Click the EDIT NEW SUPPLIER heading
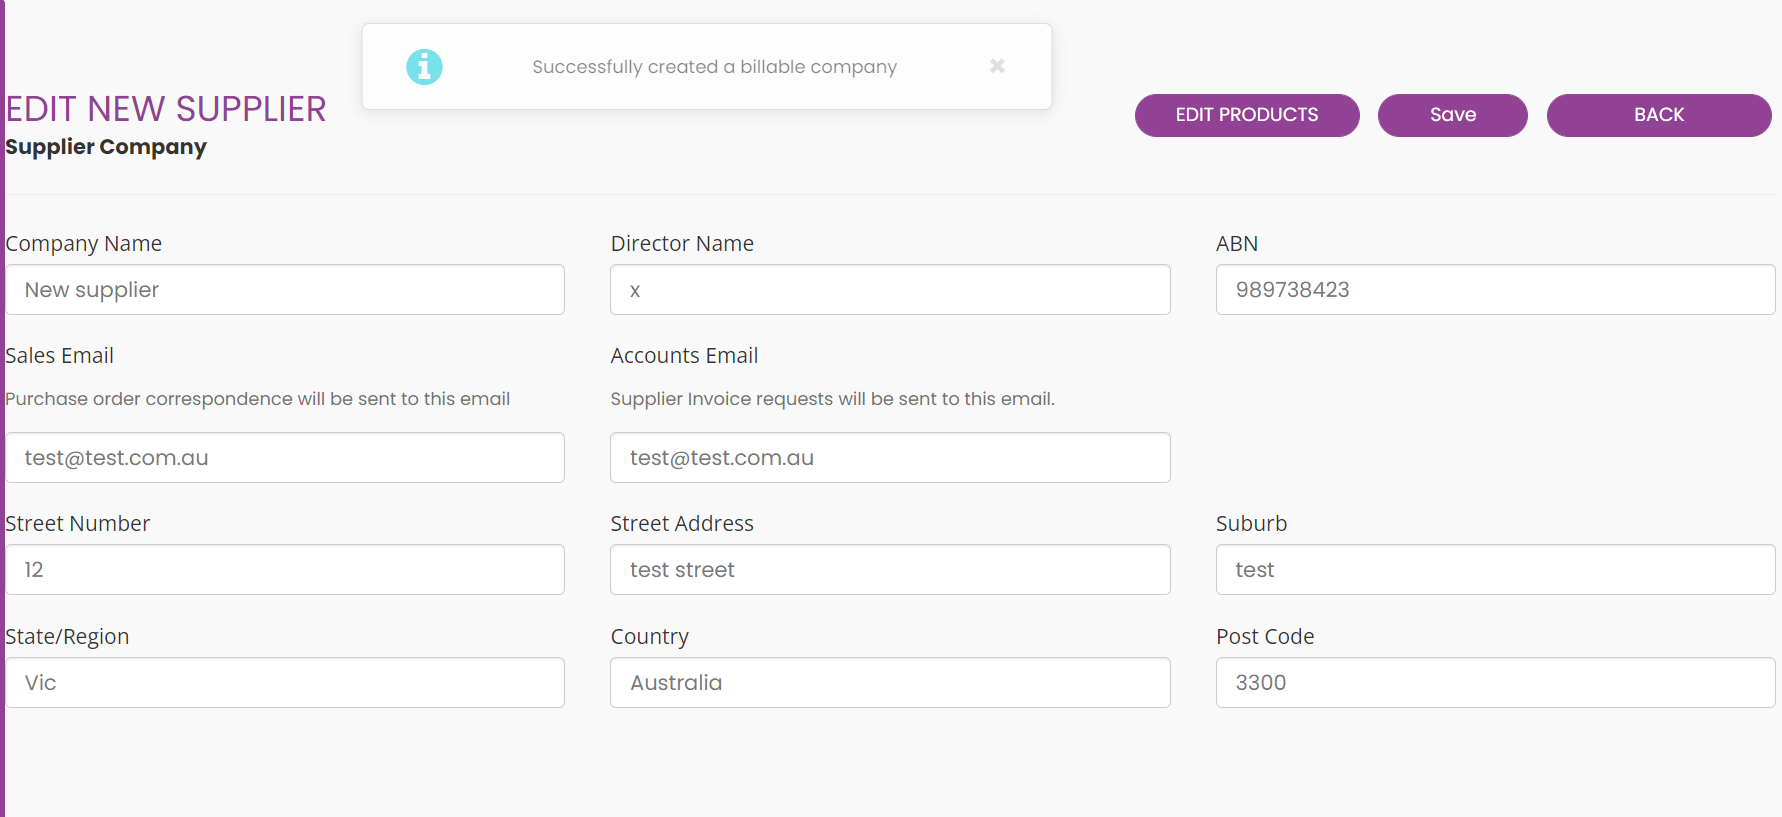The image size is (1782, 817). point(166,109)
